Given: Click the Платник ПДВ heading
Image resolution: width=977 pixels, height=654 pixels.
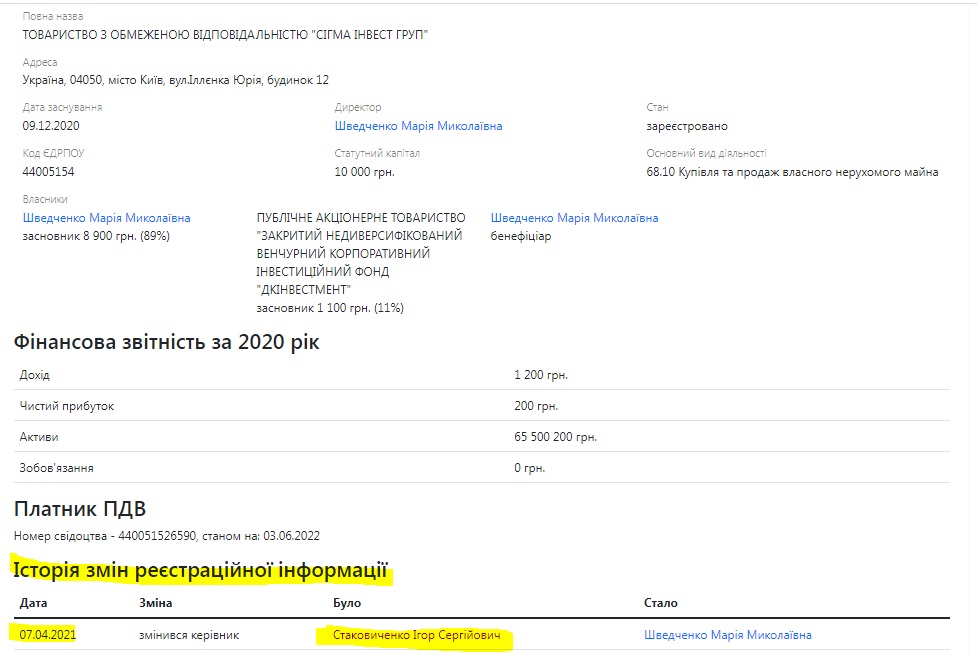Looking at the screenshot, I should tap(80, 510).
